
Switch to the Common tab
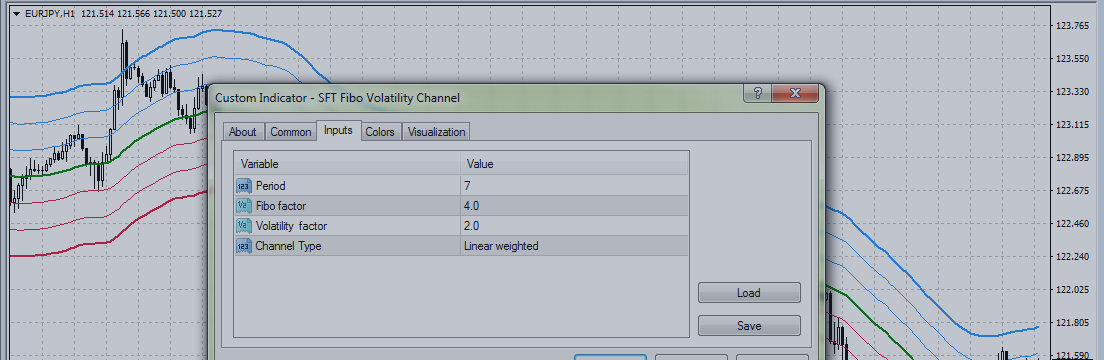coord(291,132)
